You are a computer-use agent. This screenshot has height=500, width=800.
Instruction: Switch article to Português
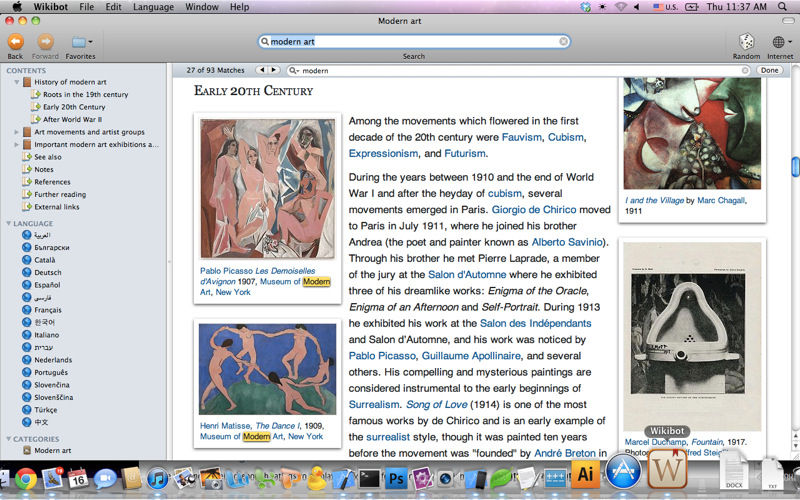tap(51, 372)
